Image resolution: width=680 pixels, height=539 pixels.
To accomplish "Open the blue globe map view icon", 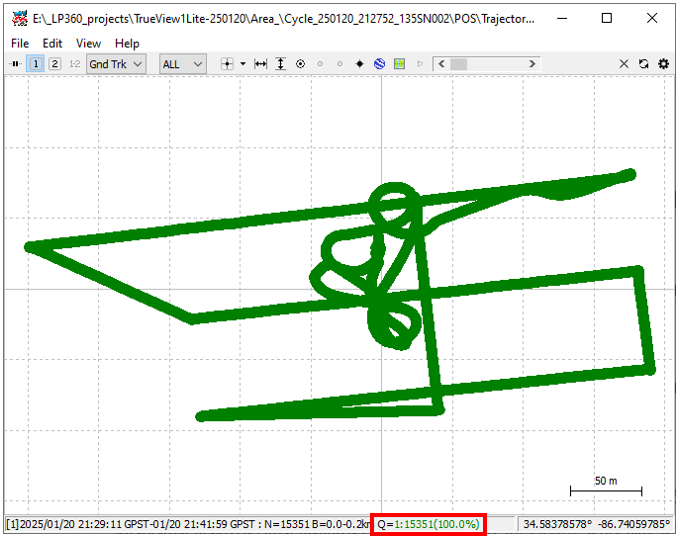I will pos(379,64).
